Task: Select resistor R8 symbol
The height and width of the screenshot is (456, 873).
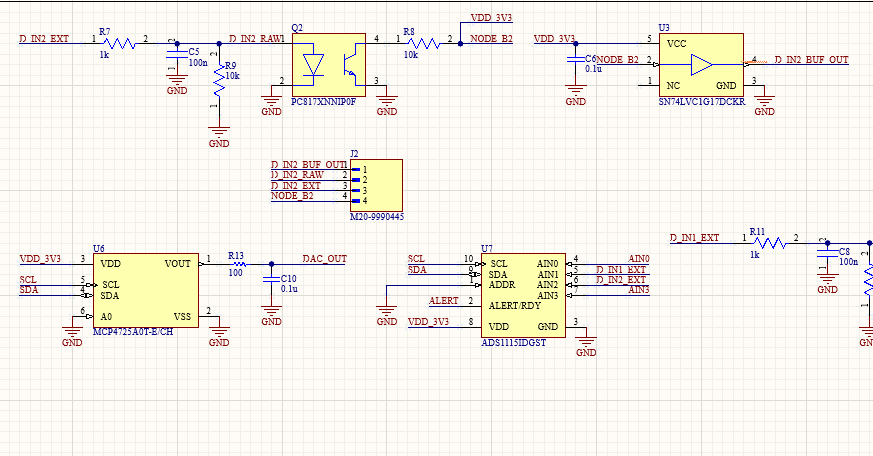Action: (423, 43)
